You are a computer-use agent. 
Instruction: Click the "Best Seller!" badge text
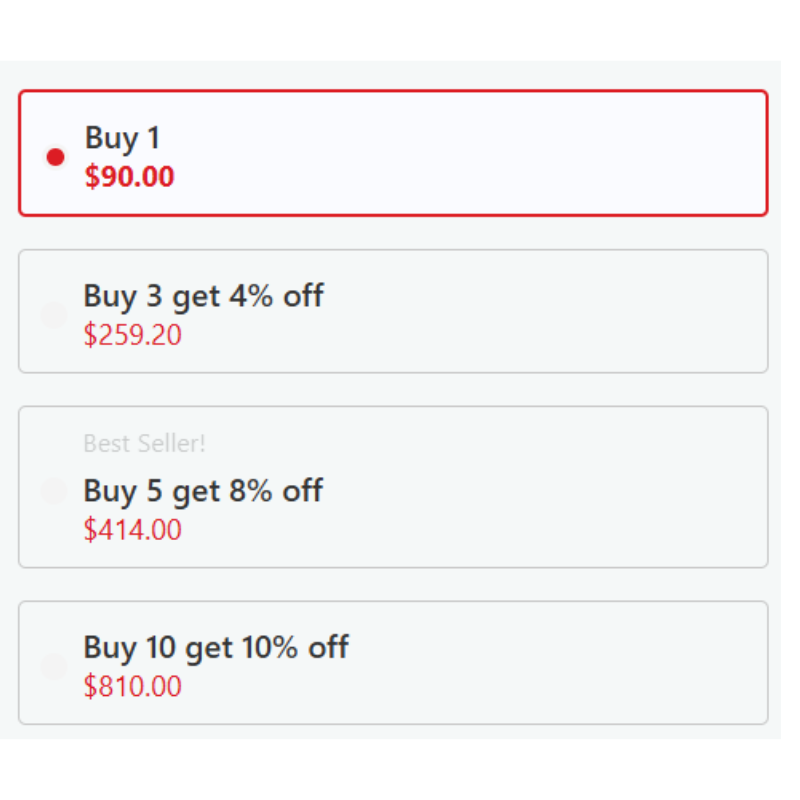[x=144, y=443]
